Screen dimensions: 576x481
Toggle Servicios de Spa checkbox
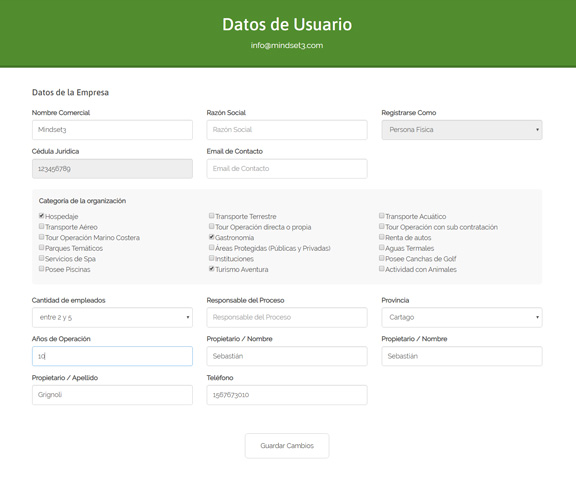(42, 258)
